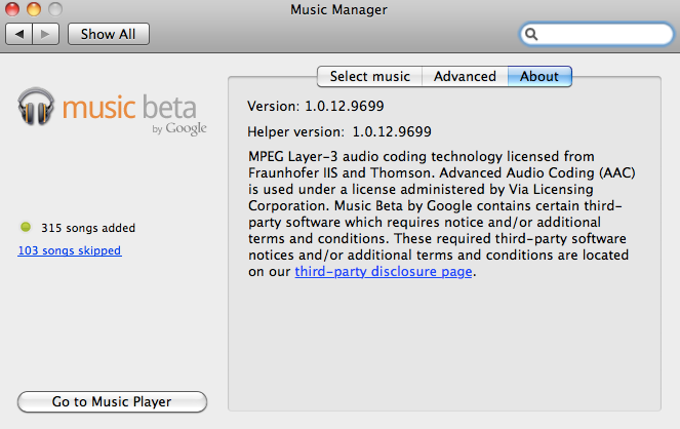Switch to the Select music tab
The width and height of the screenshot is (680, 429).
[369, 76]
